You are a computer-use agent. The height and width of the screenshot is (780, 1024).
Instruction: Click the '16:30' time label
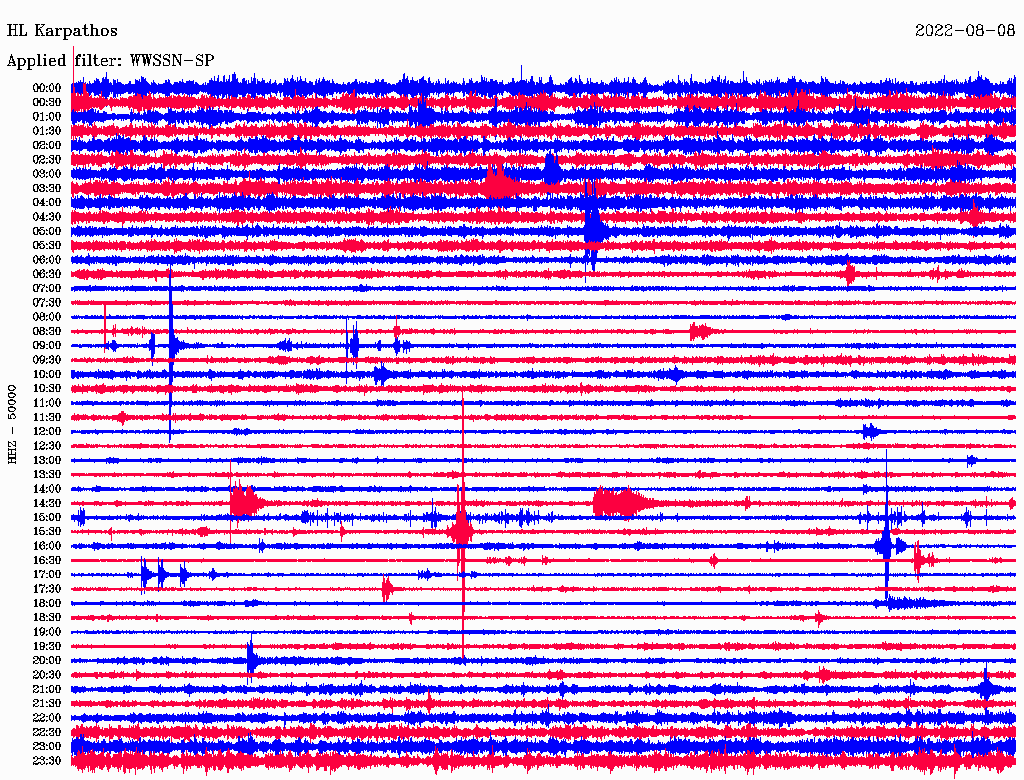[47, 561]
